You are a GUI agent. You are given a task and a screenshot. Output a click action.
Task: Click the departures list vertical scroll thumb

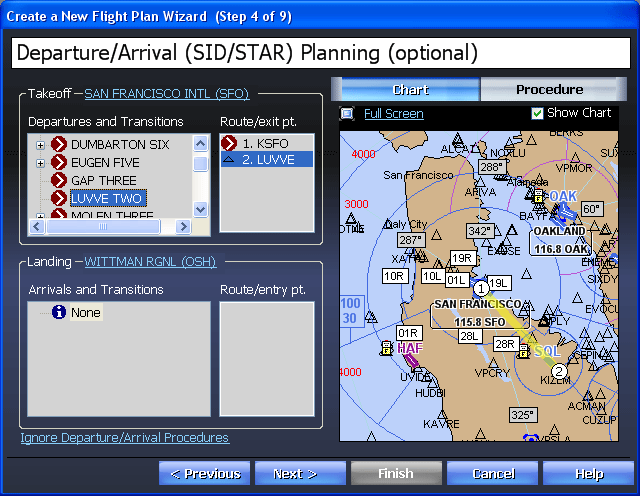(x=200, y=164)
